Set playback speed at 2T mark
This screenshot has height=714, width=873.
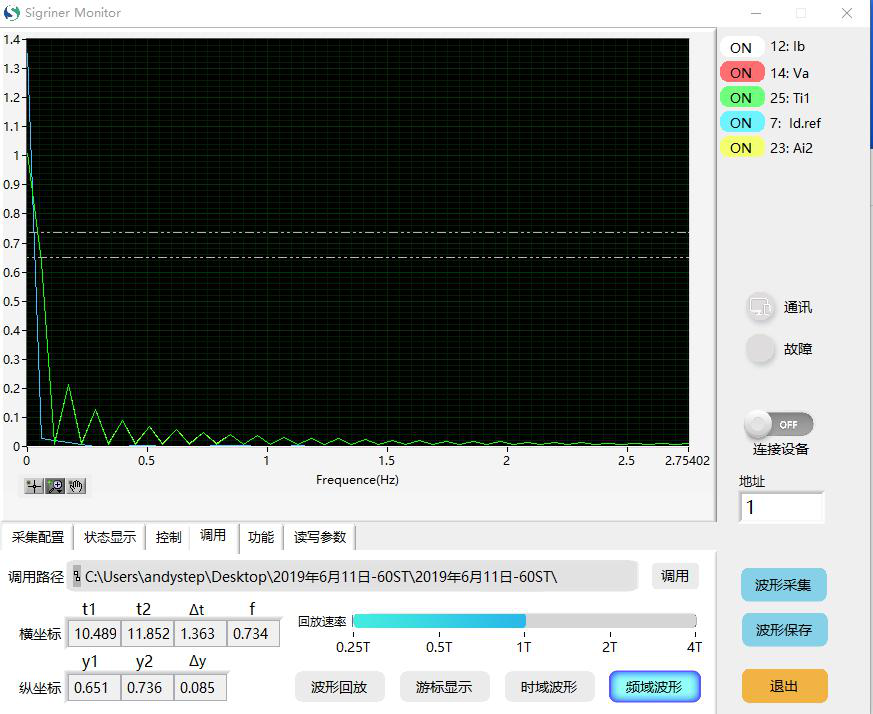tap(610, 621)
